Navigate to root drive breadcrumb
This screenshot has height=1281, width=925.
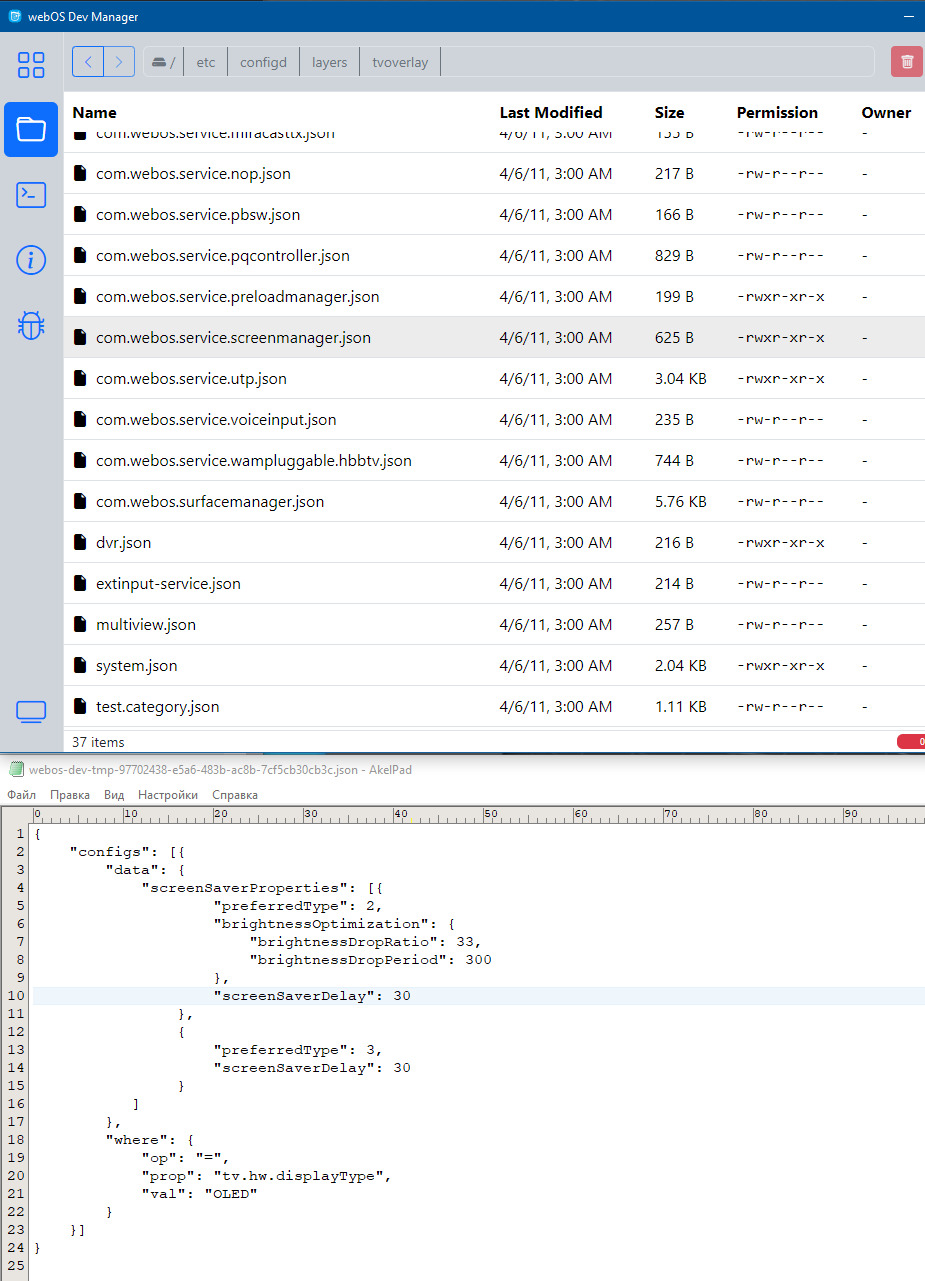163,62
